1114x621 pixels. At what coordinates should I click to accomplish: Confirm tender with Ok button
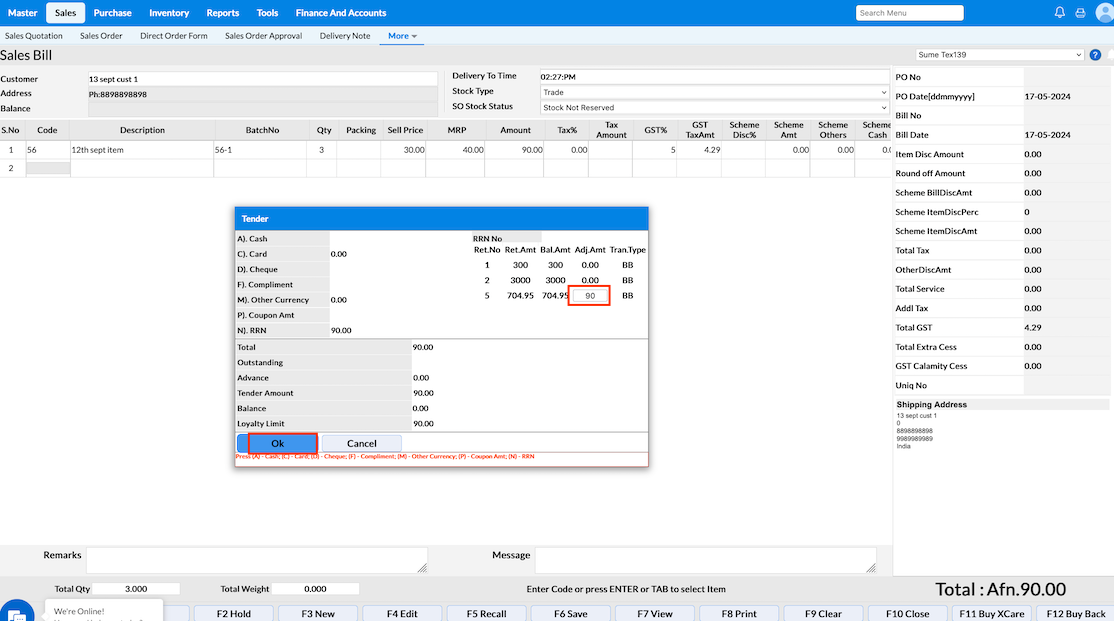point(277,443)
